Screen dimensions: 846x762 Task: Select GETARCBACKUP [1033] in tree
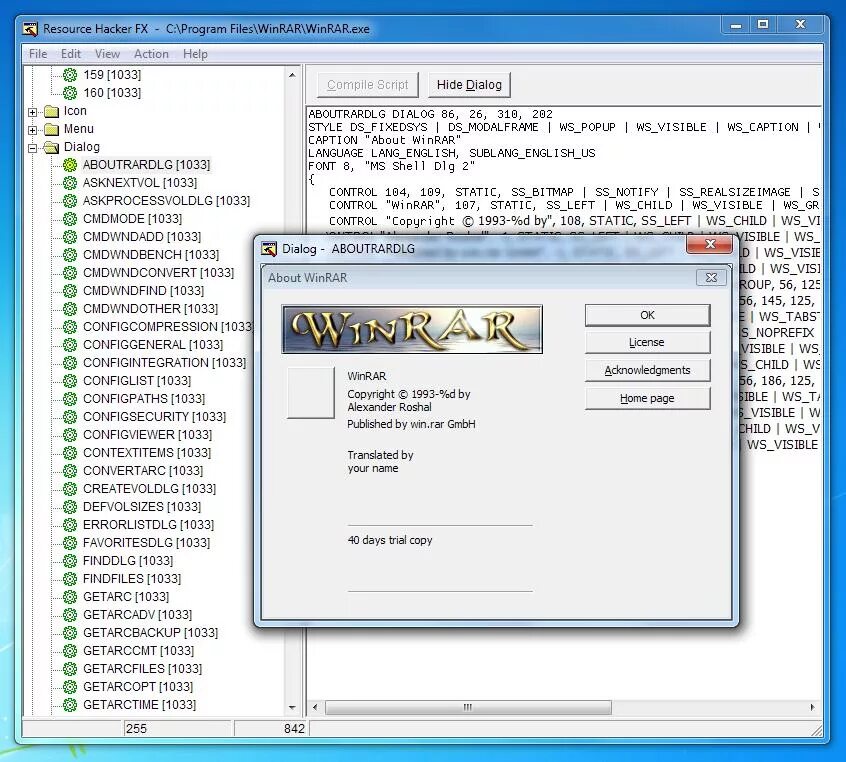point(151,633)
